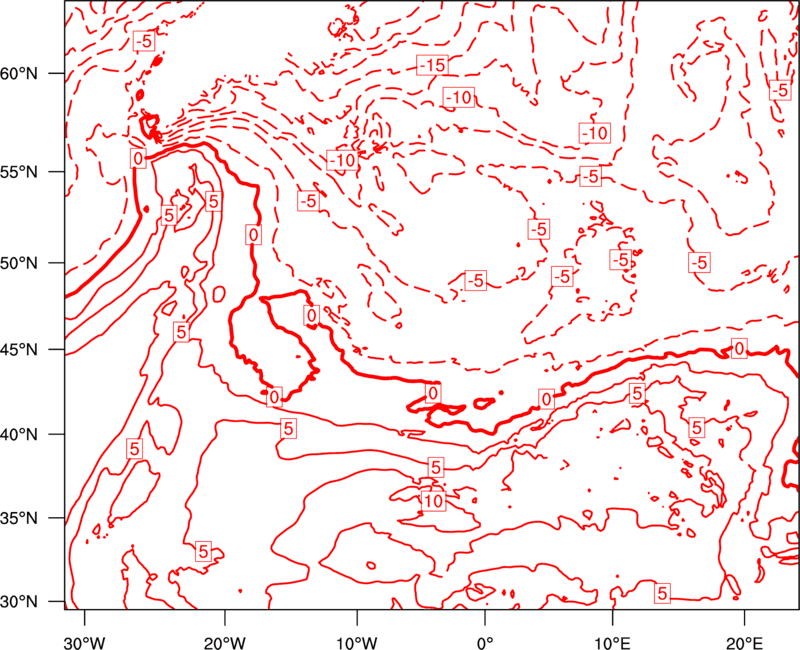Click the 20°E longitude axis label
Screen dimensions: 800x650
coord(744,643)
